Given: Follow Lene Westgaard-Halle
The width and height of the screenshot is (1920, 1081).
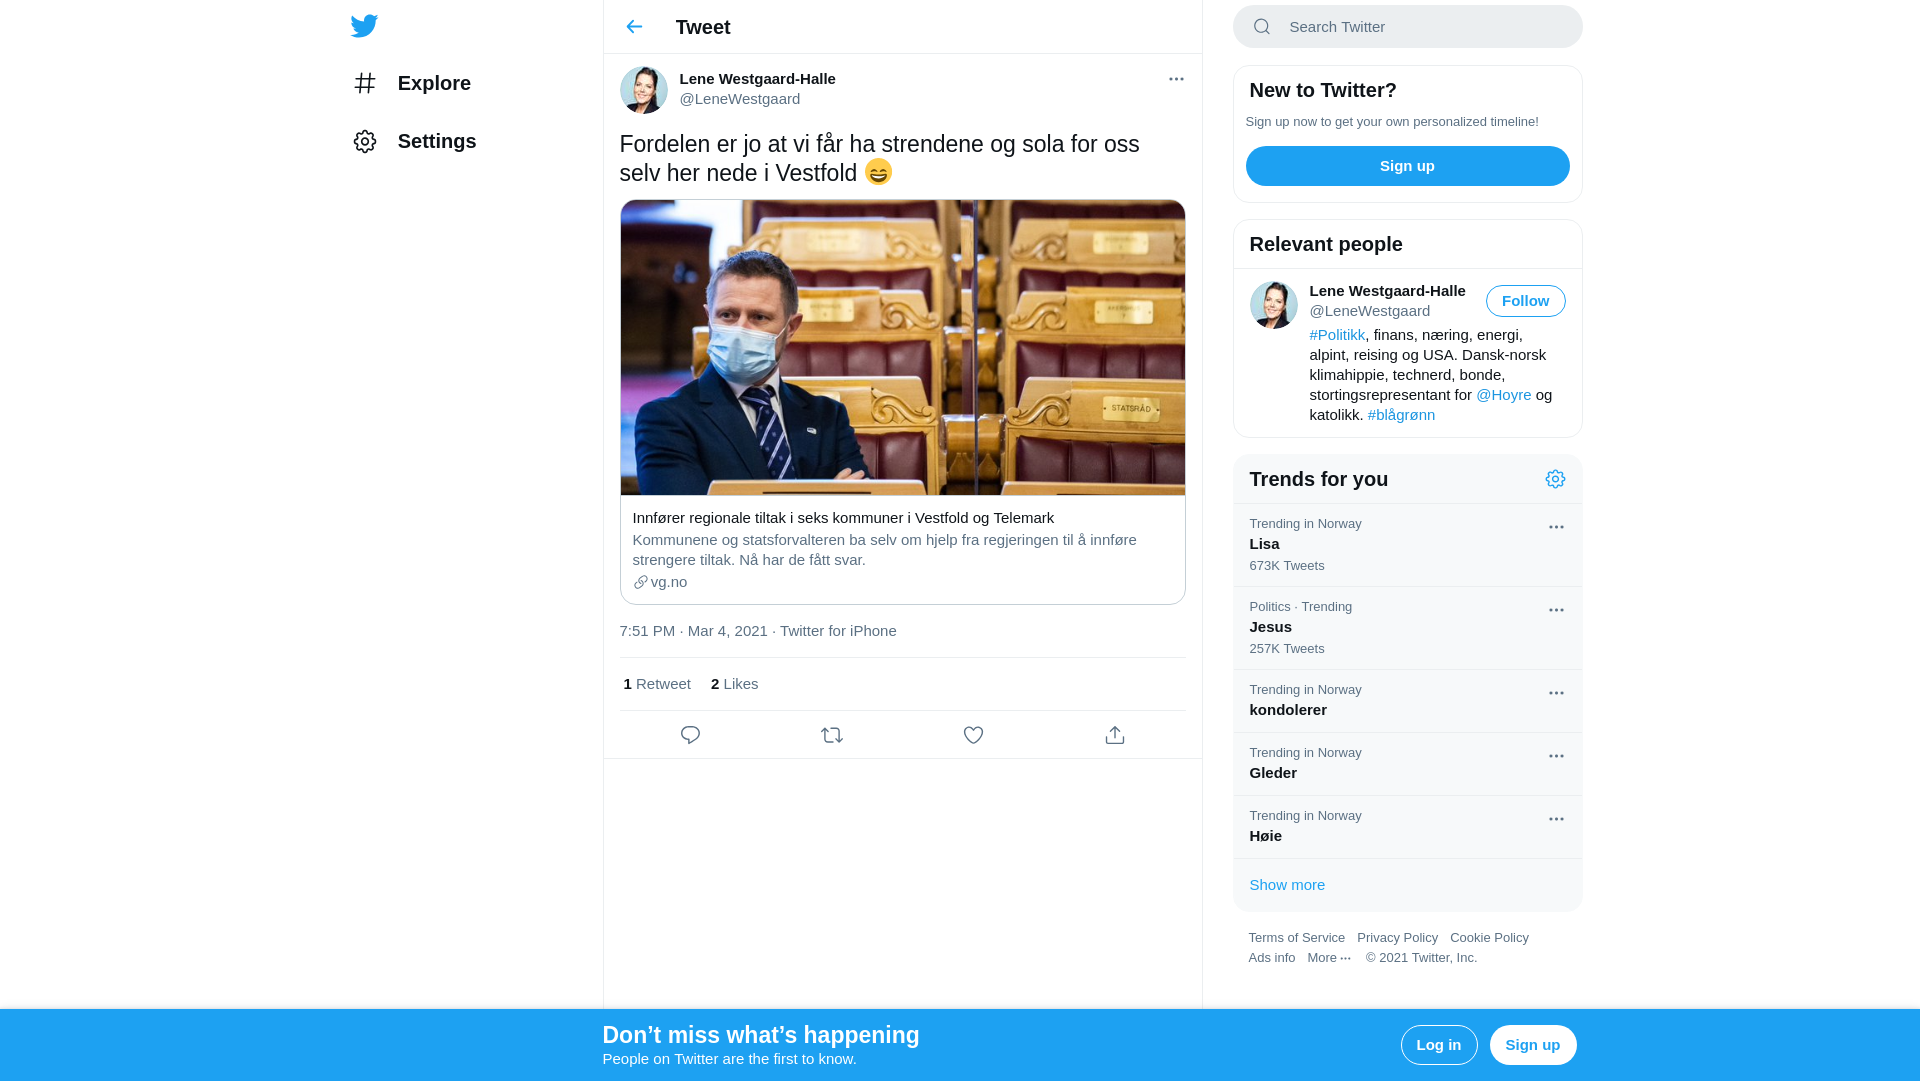Looking at the screenshot, I should click(1525, 301).
